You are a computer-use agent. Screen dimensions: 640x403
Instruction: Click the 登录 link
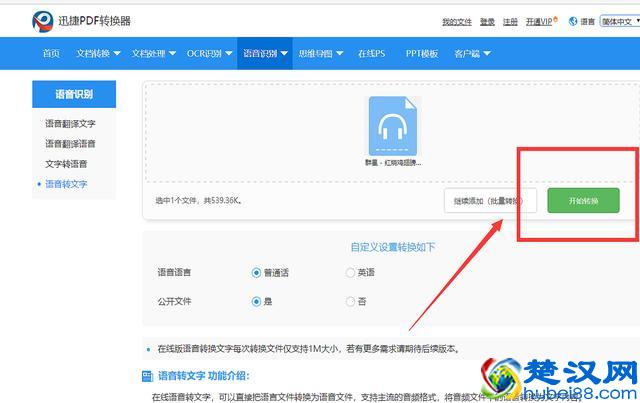click(x=487, y=22)
